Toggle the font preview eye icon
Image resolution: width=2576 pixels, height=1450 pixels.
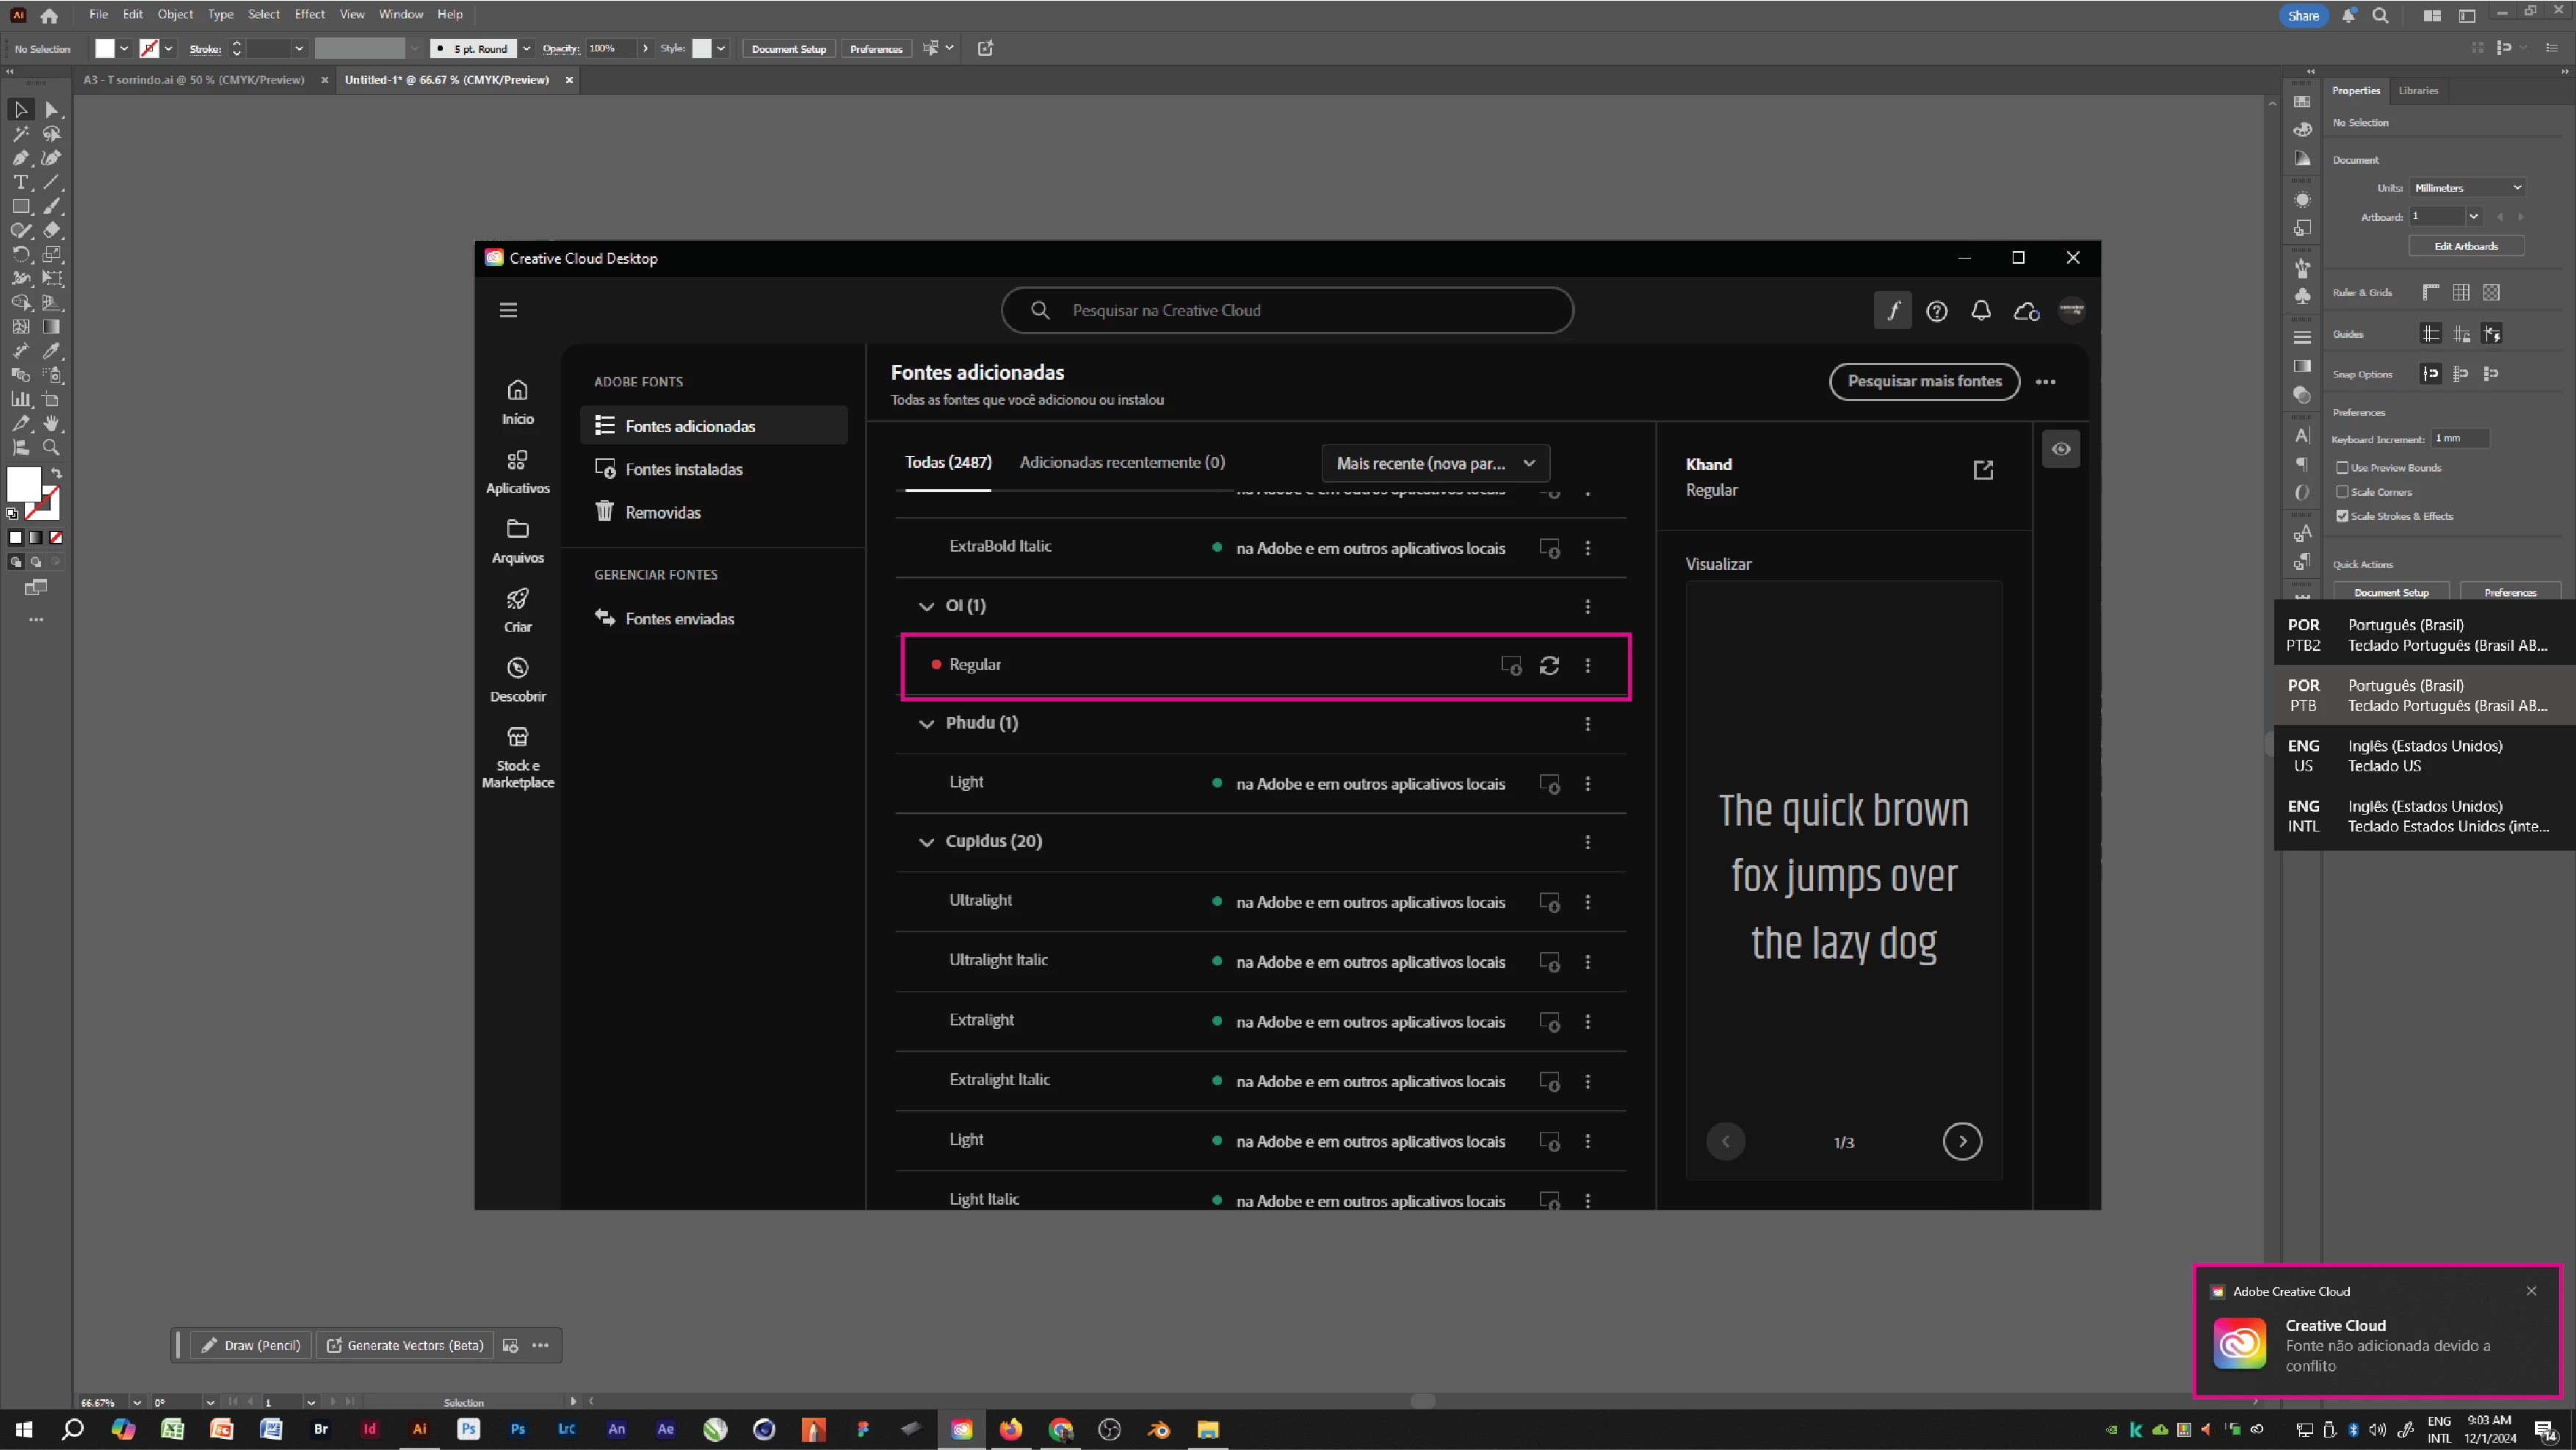[x=2061, y=449]
